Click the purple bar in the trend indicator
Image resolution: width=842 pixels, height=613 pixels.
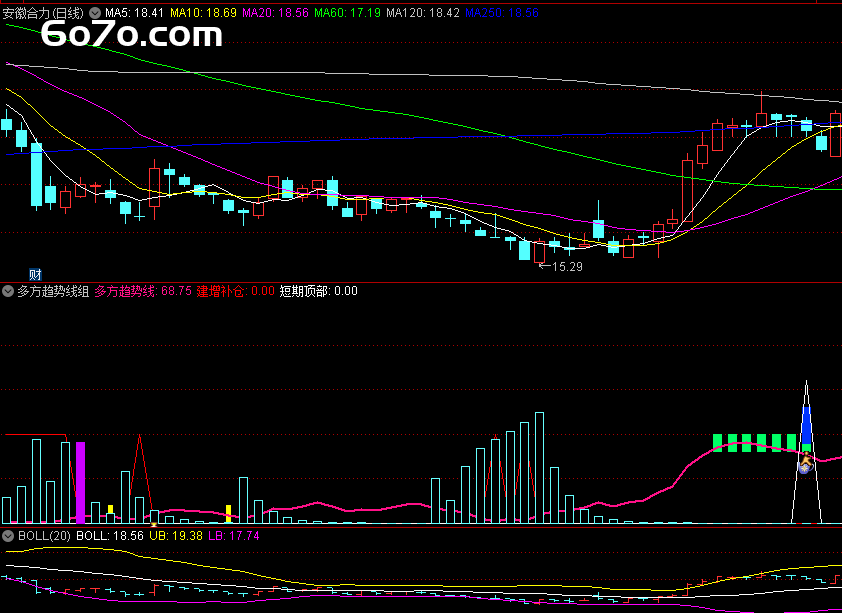click(x=81, y=483)
